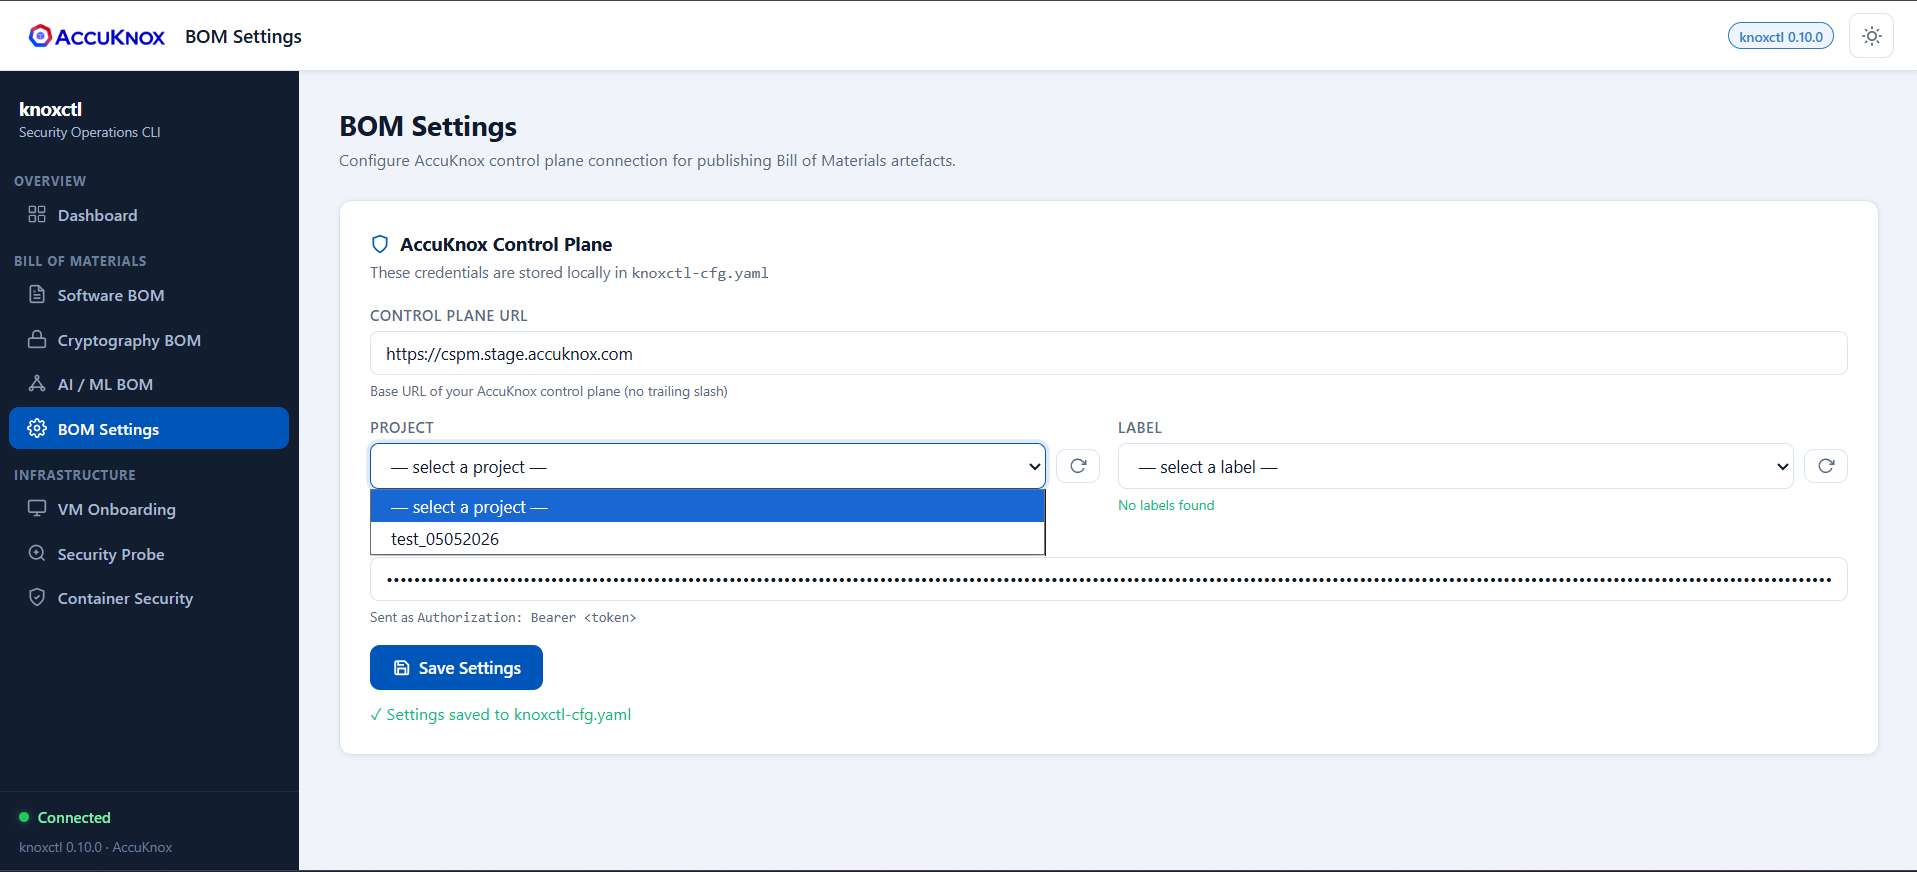Image resolution: width=1917 pixels, height=872 pixels.
Task: Click the 'Sent as Authorization: Bearer <token>' hint
Action: tap(503, 617)
